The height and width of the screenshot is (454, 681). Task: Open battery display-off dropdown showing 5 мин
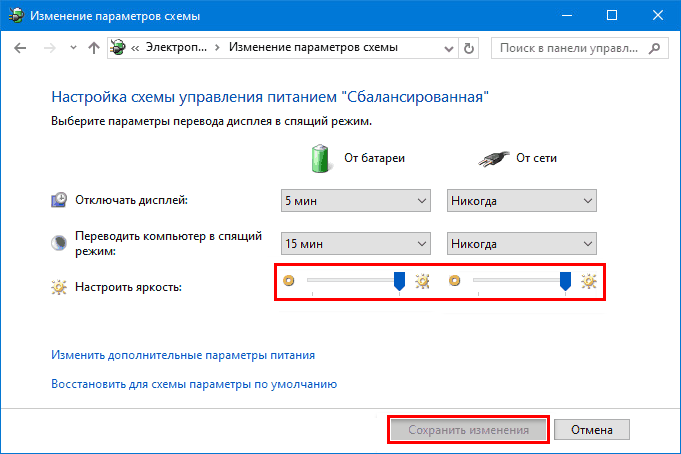(356, 201)
